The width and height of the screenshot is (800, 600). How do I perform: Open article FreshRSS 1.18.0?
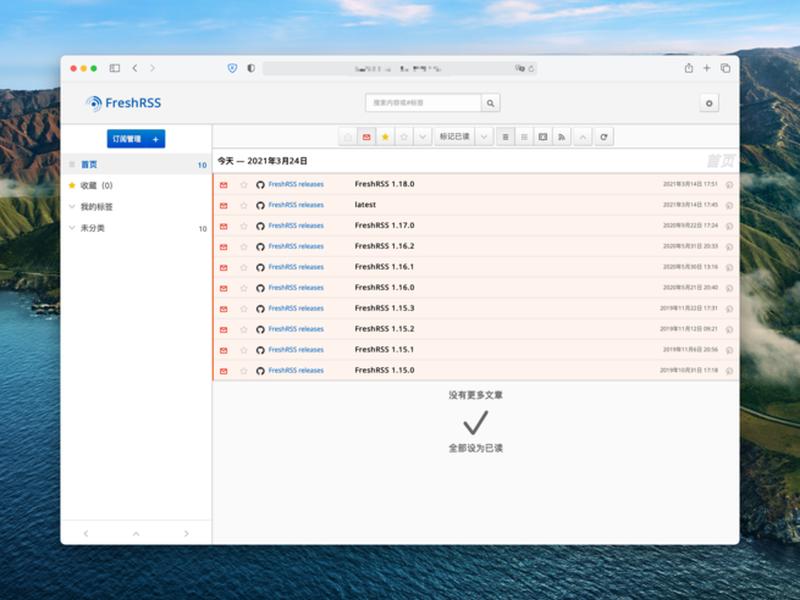384,184
